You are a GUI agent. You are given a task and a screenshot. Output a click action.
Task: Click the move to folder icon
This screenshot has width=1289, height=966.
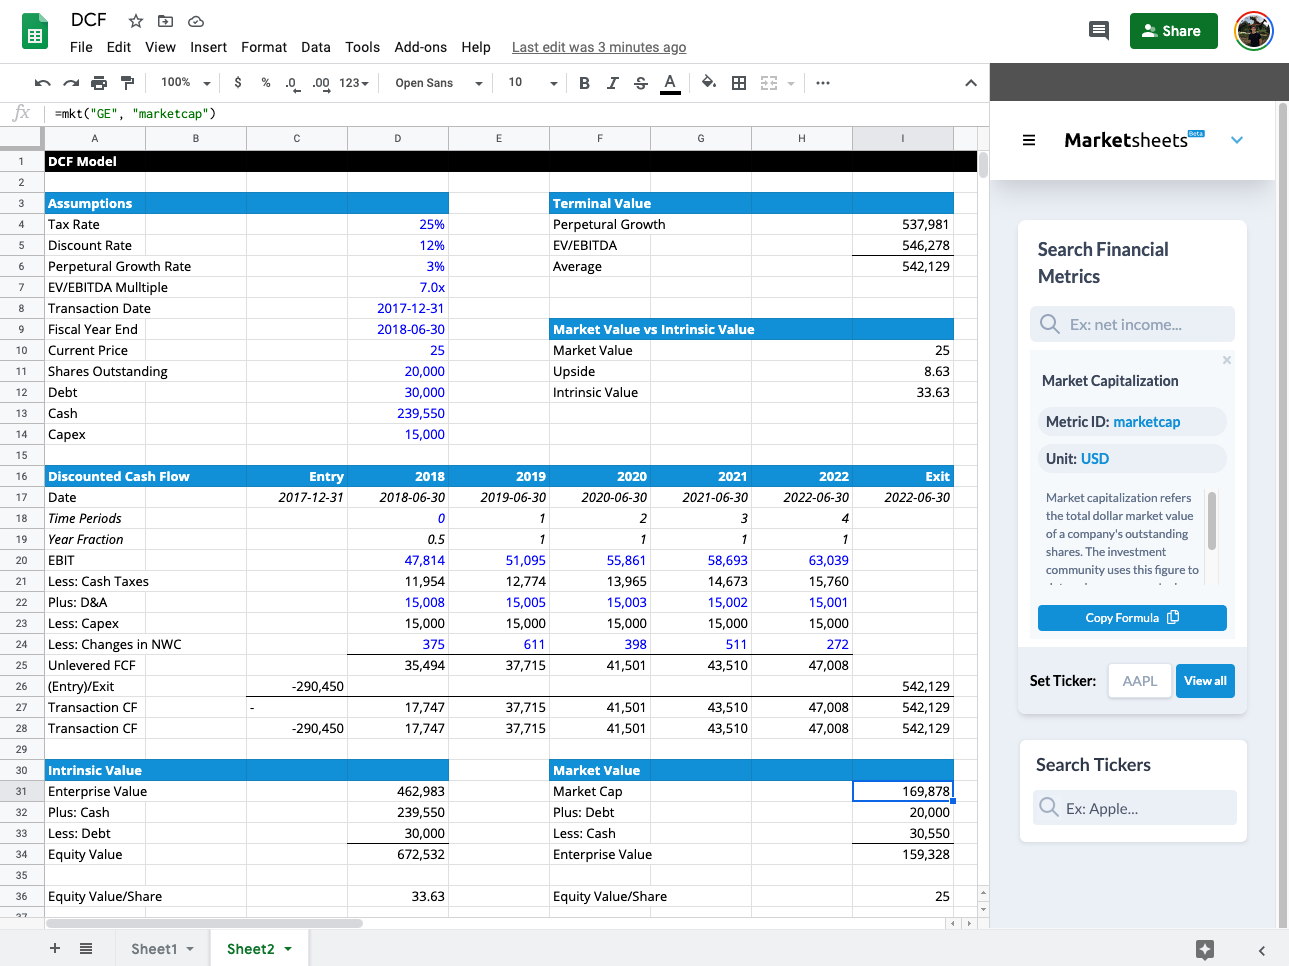(x=166, y=21)
